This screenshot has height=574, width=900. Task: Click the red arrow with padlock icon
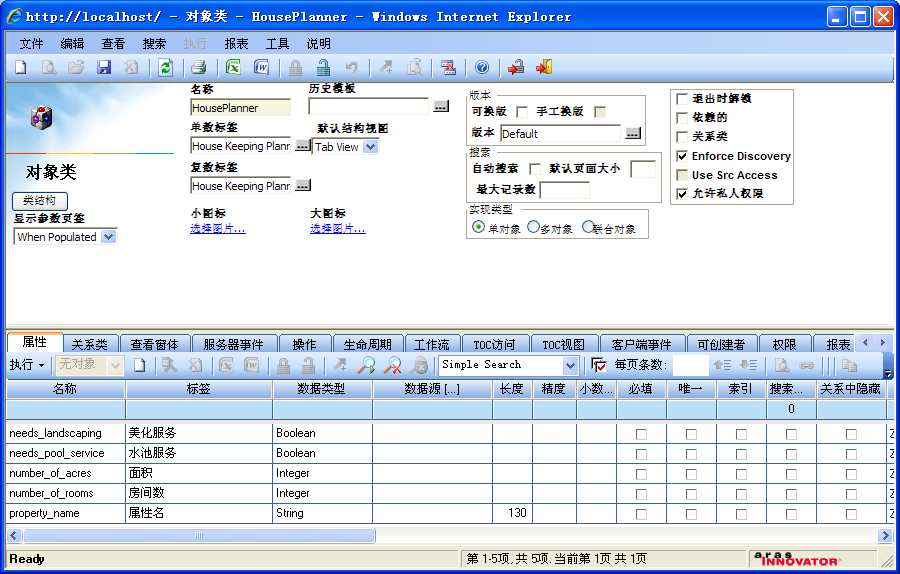click(x=516, y=68)
